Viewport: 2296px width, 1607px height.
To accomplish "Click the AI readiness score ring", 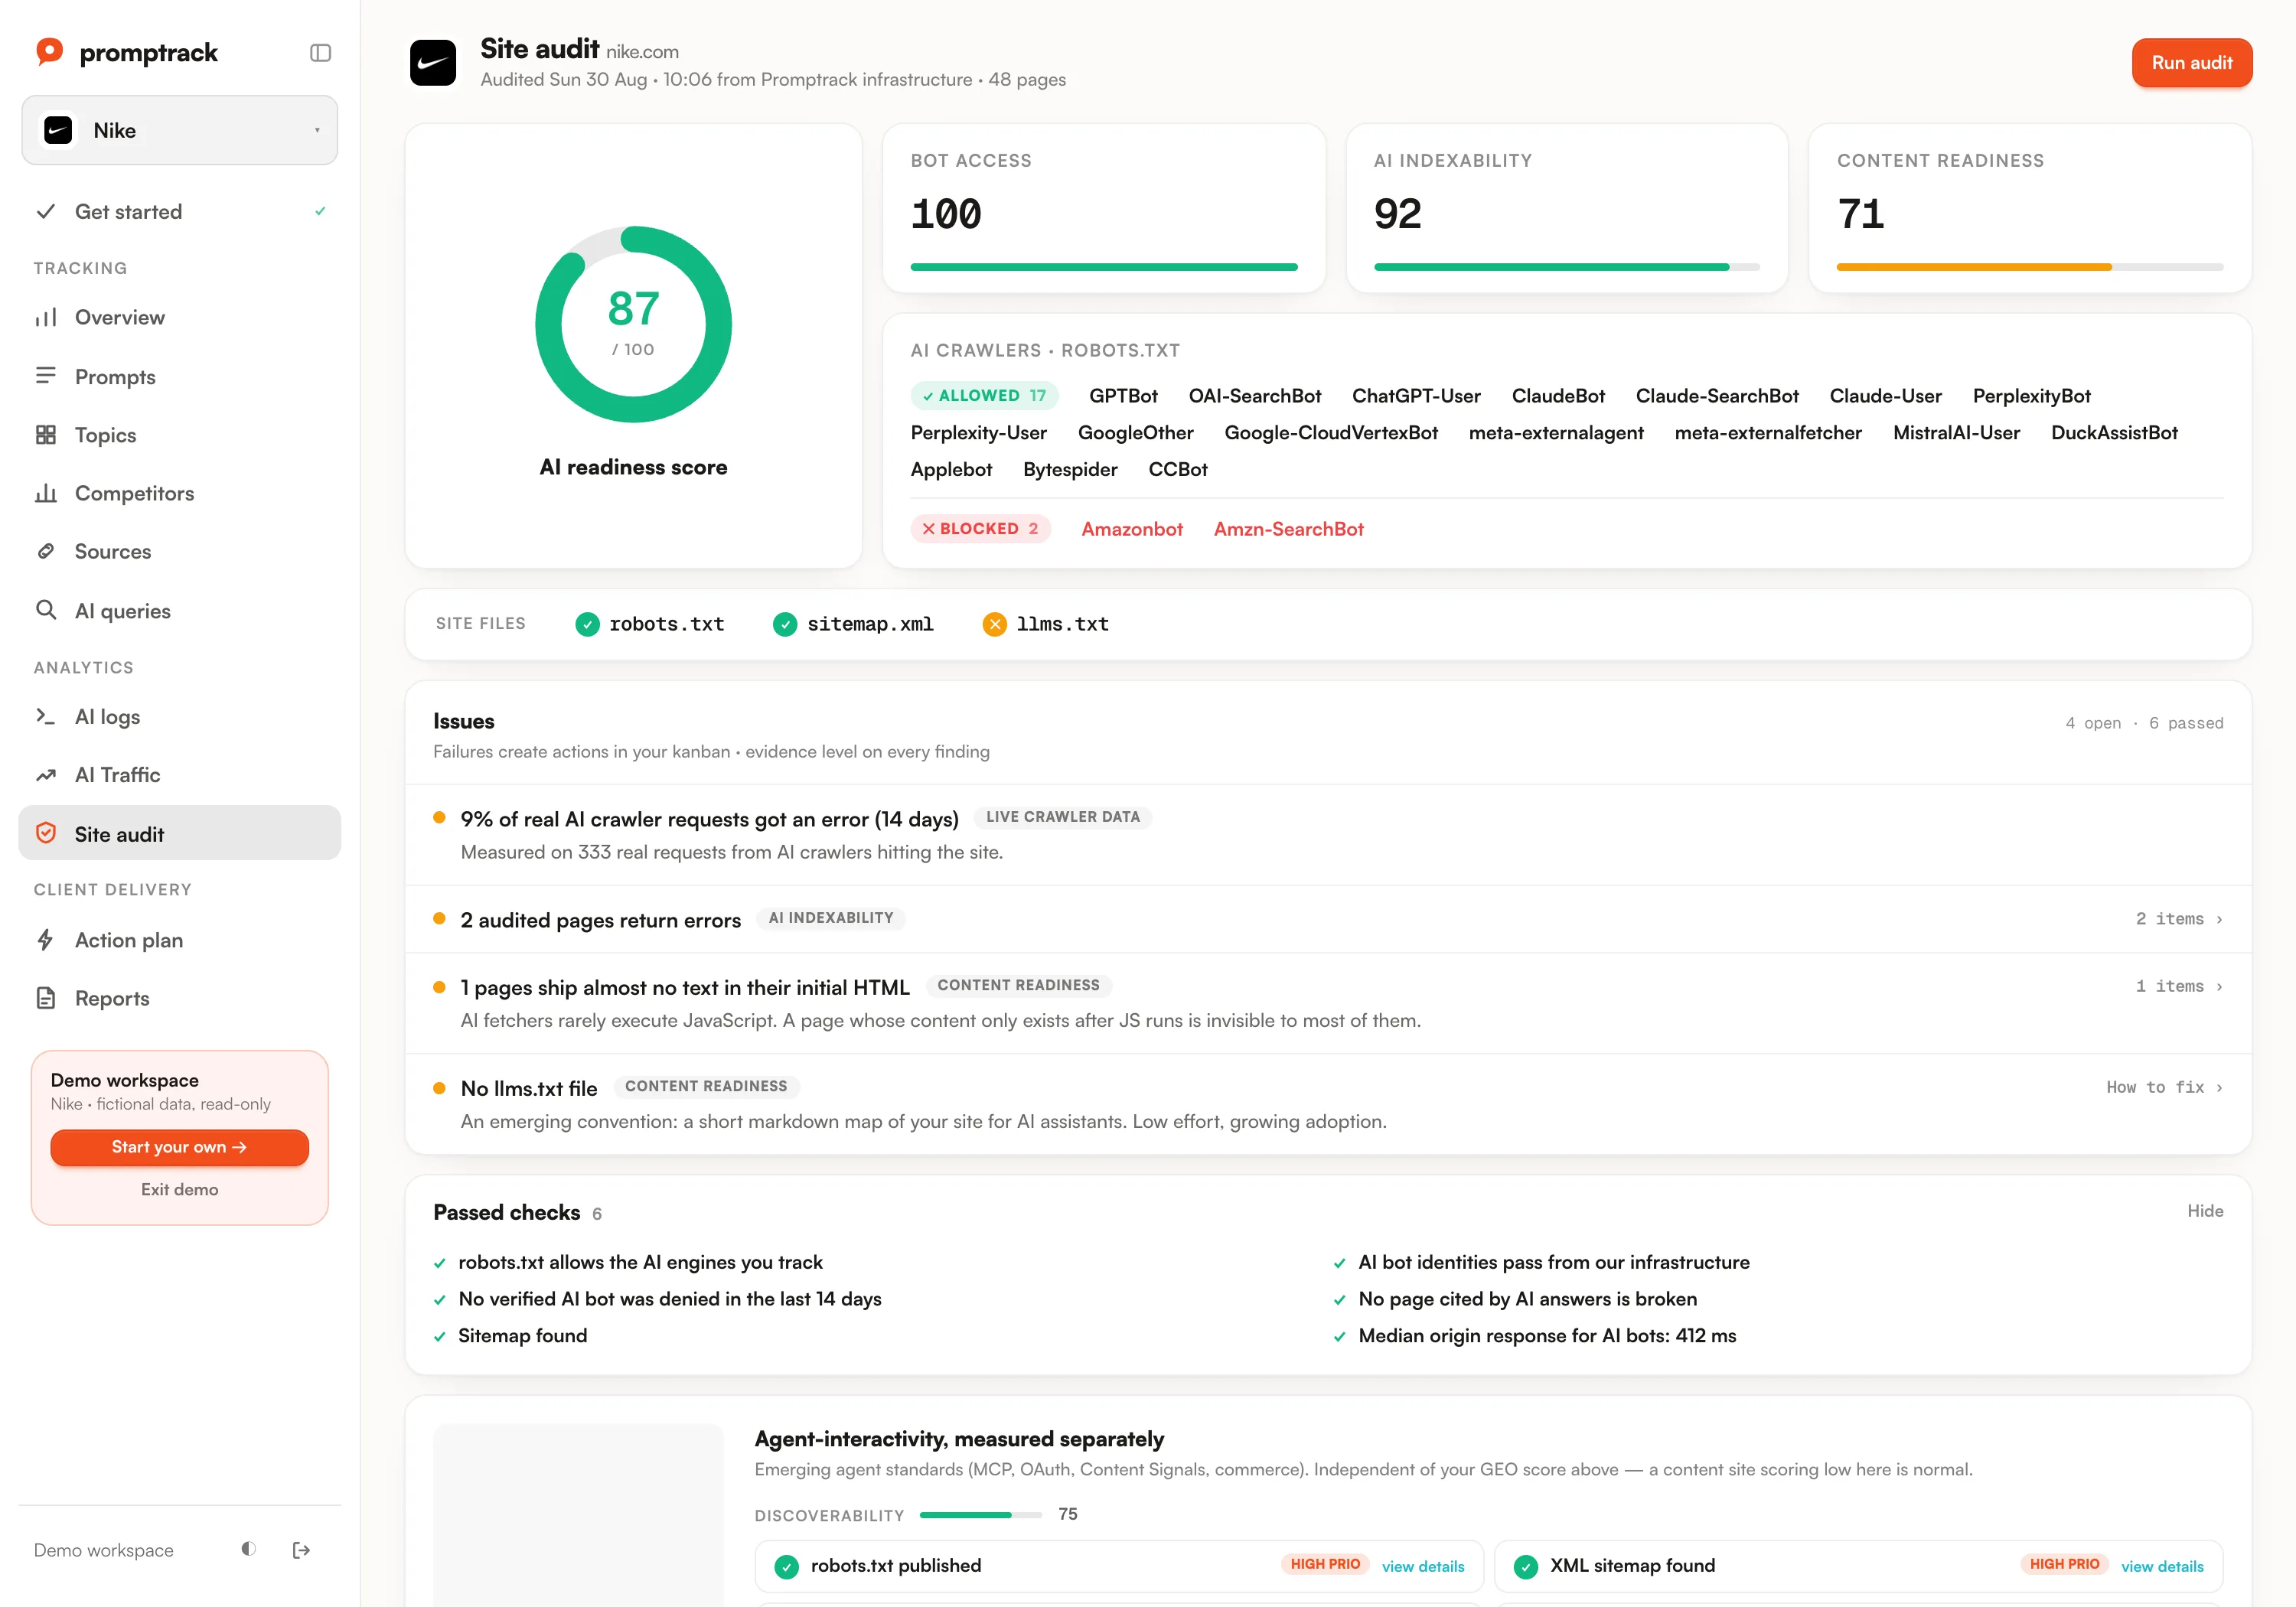I will (x=633, y=324).
